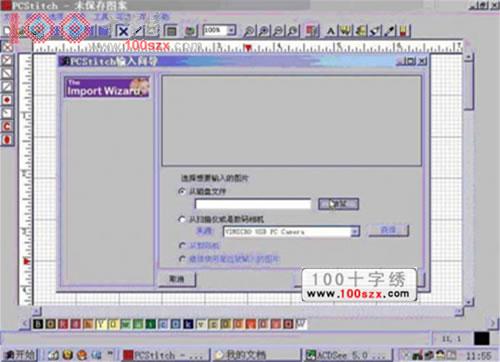Image resolution: width=500 pixels, height=362 pixels.
Task: Select the text A tool
Action: click(330, 31)
